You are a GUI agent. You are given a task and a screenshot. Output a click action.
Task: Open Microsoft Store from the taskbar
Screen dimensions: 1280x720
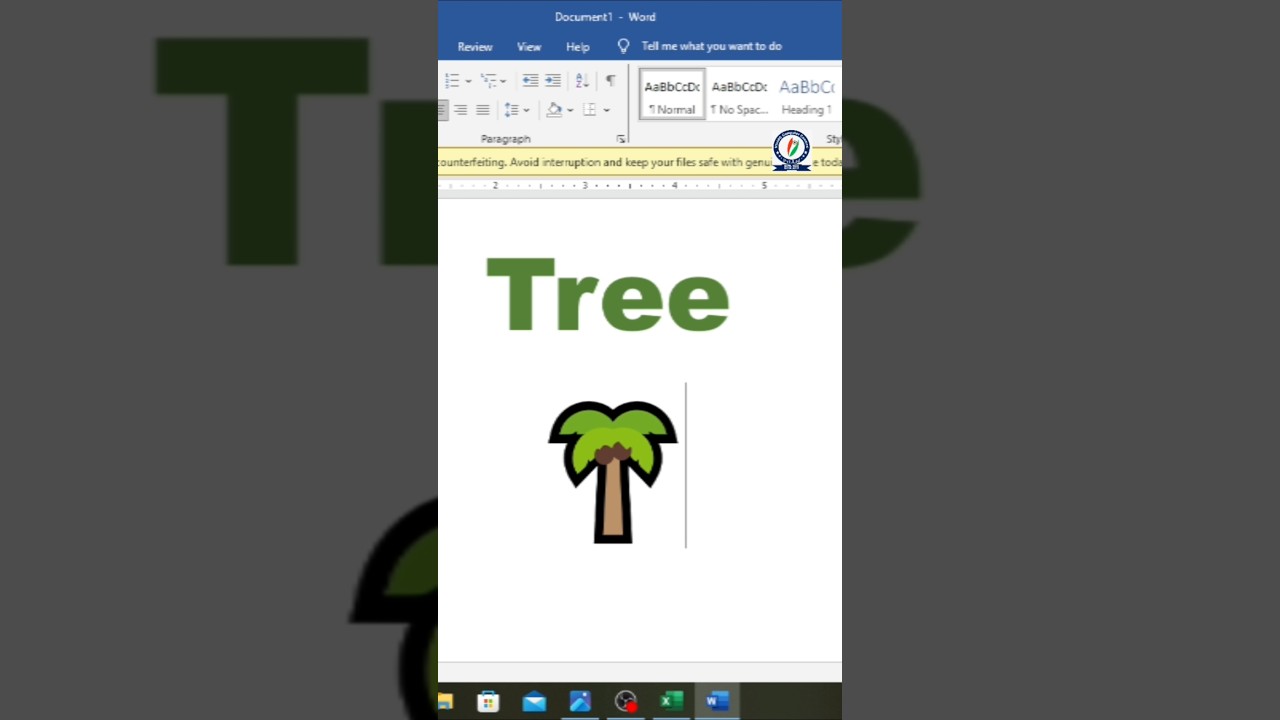488,702
